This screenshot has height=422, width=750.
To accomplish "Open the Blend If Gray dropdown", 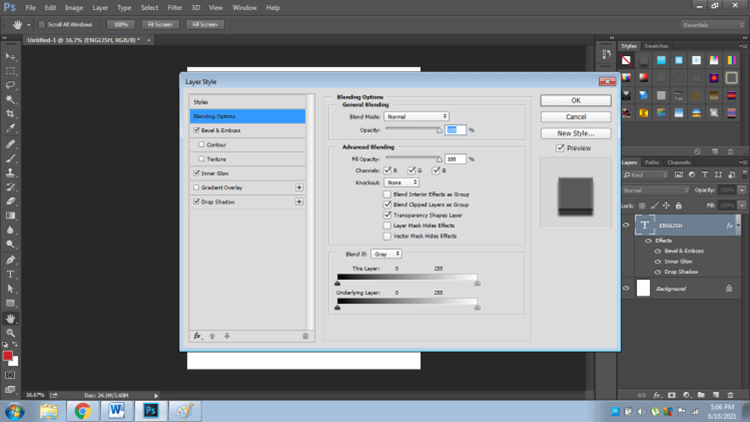I will 386,254.
